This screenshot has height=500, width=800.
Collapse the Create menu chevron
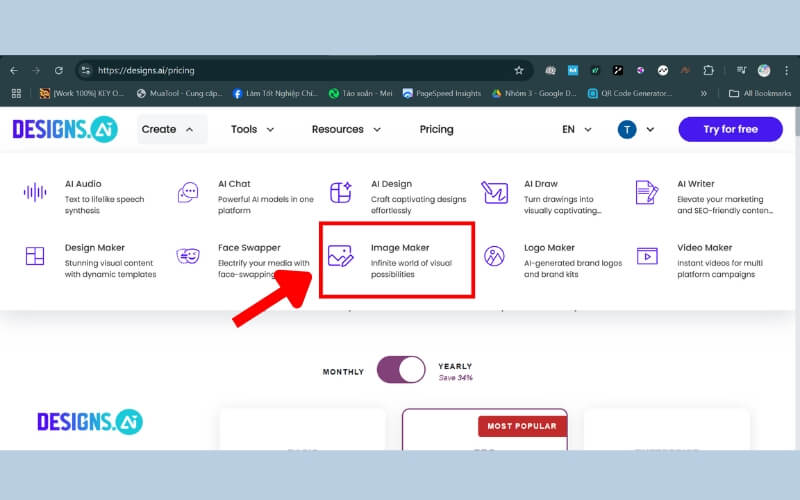coord(189,130)
